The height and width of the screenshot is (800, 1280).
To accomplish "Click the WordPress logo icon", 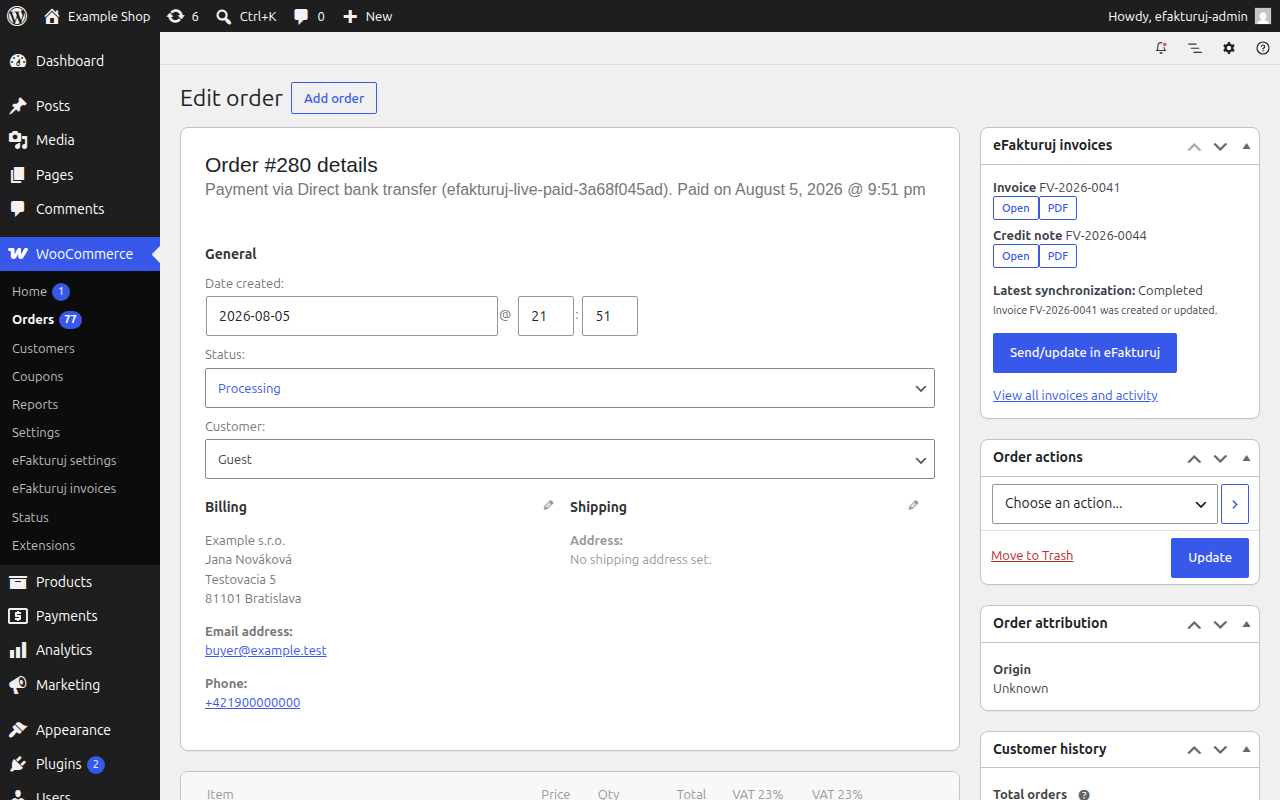I will [17, 16].
